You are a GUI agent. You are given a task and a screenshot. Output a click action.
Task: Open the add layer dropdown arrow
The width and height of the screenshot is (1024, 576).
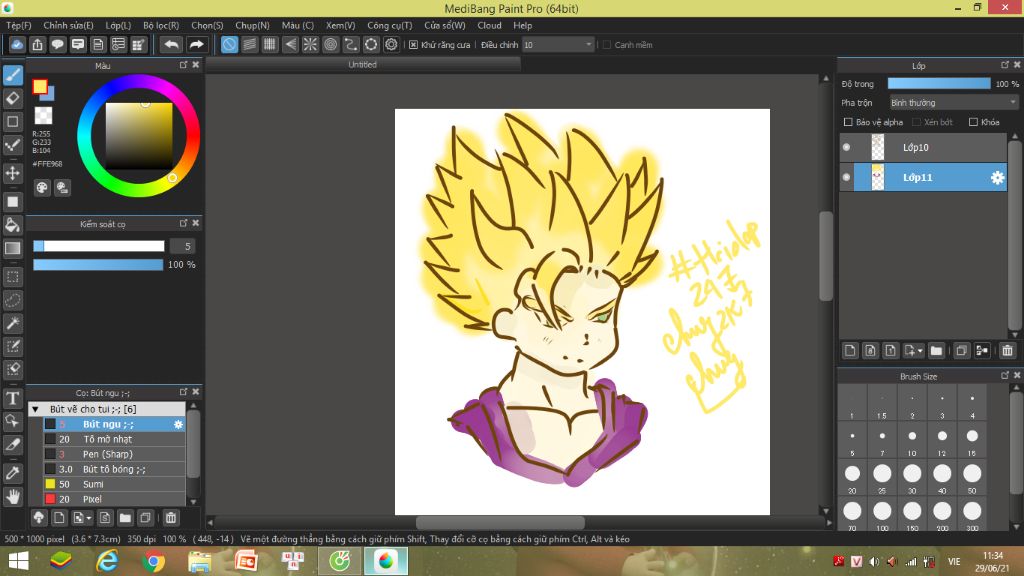click(x=920, y=351)
